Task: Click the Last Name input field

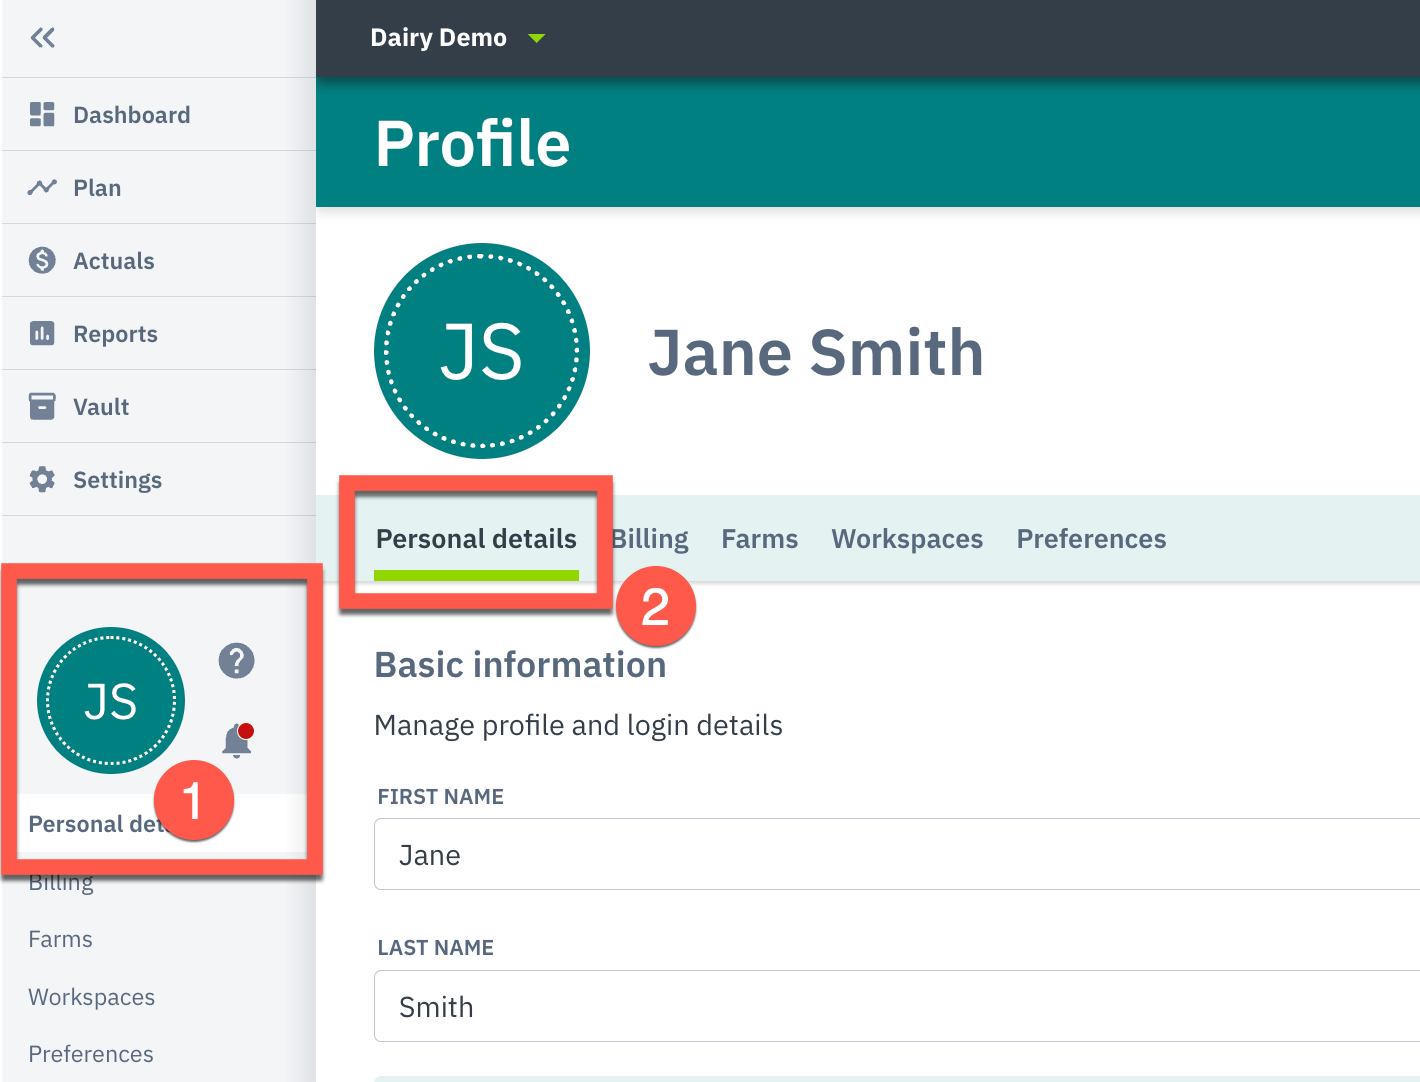Action: tap(700, 1006)
